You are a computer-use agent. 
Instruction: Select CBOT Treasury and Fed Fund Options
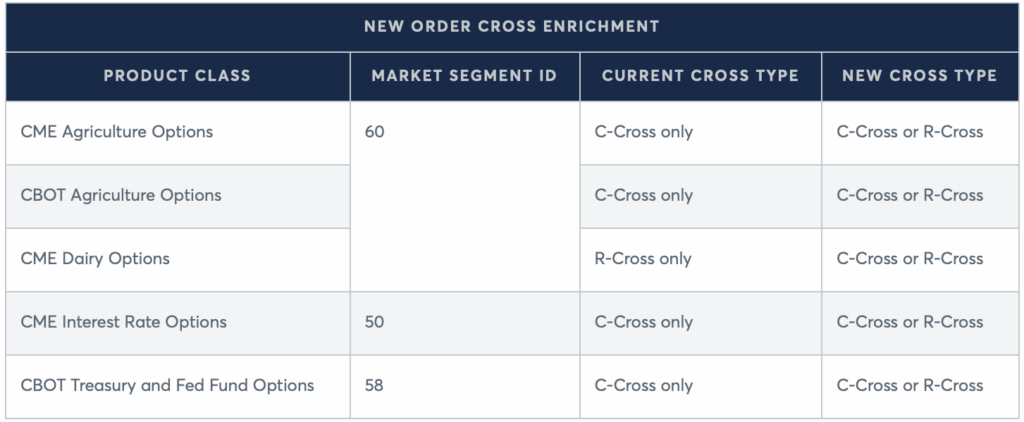(167, 385)
